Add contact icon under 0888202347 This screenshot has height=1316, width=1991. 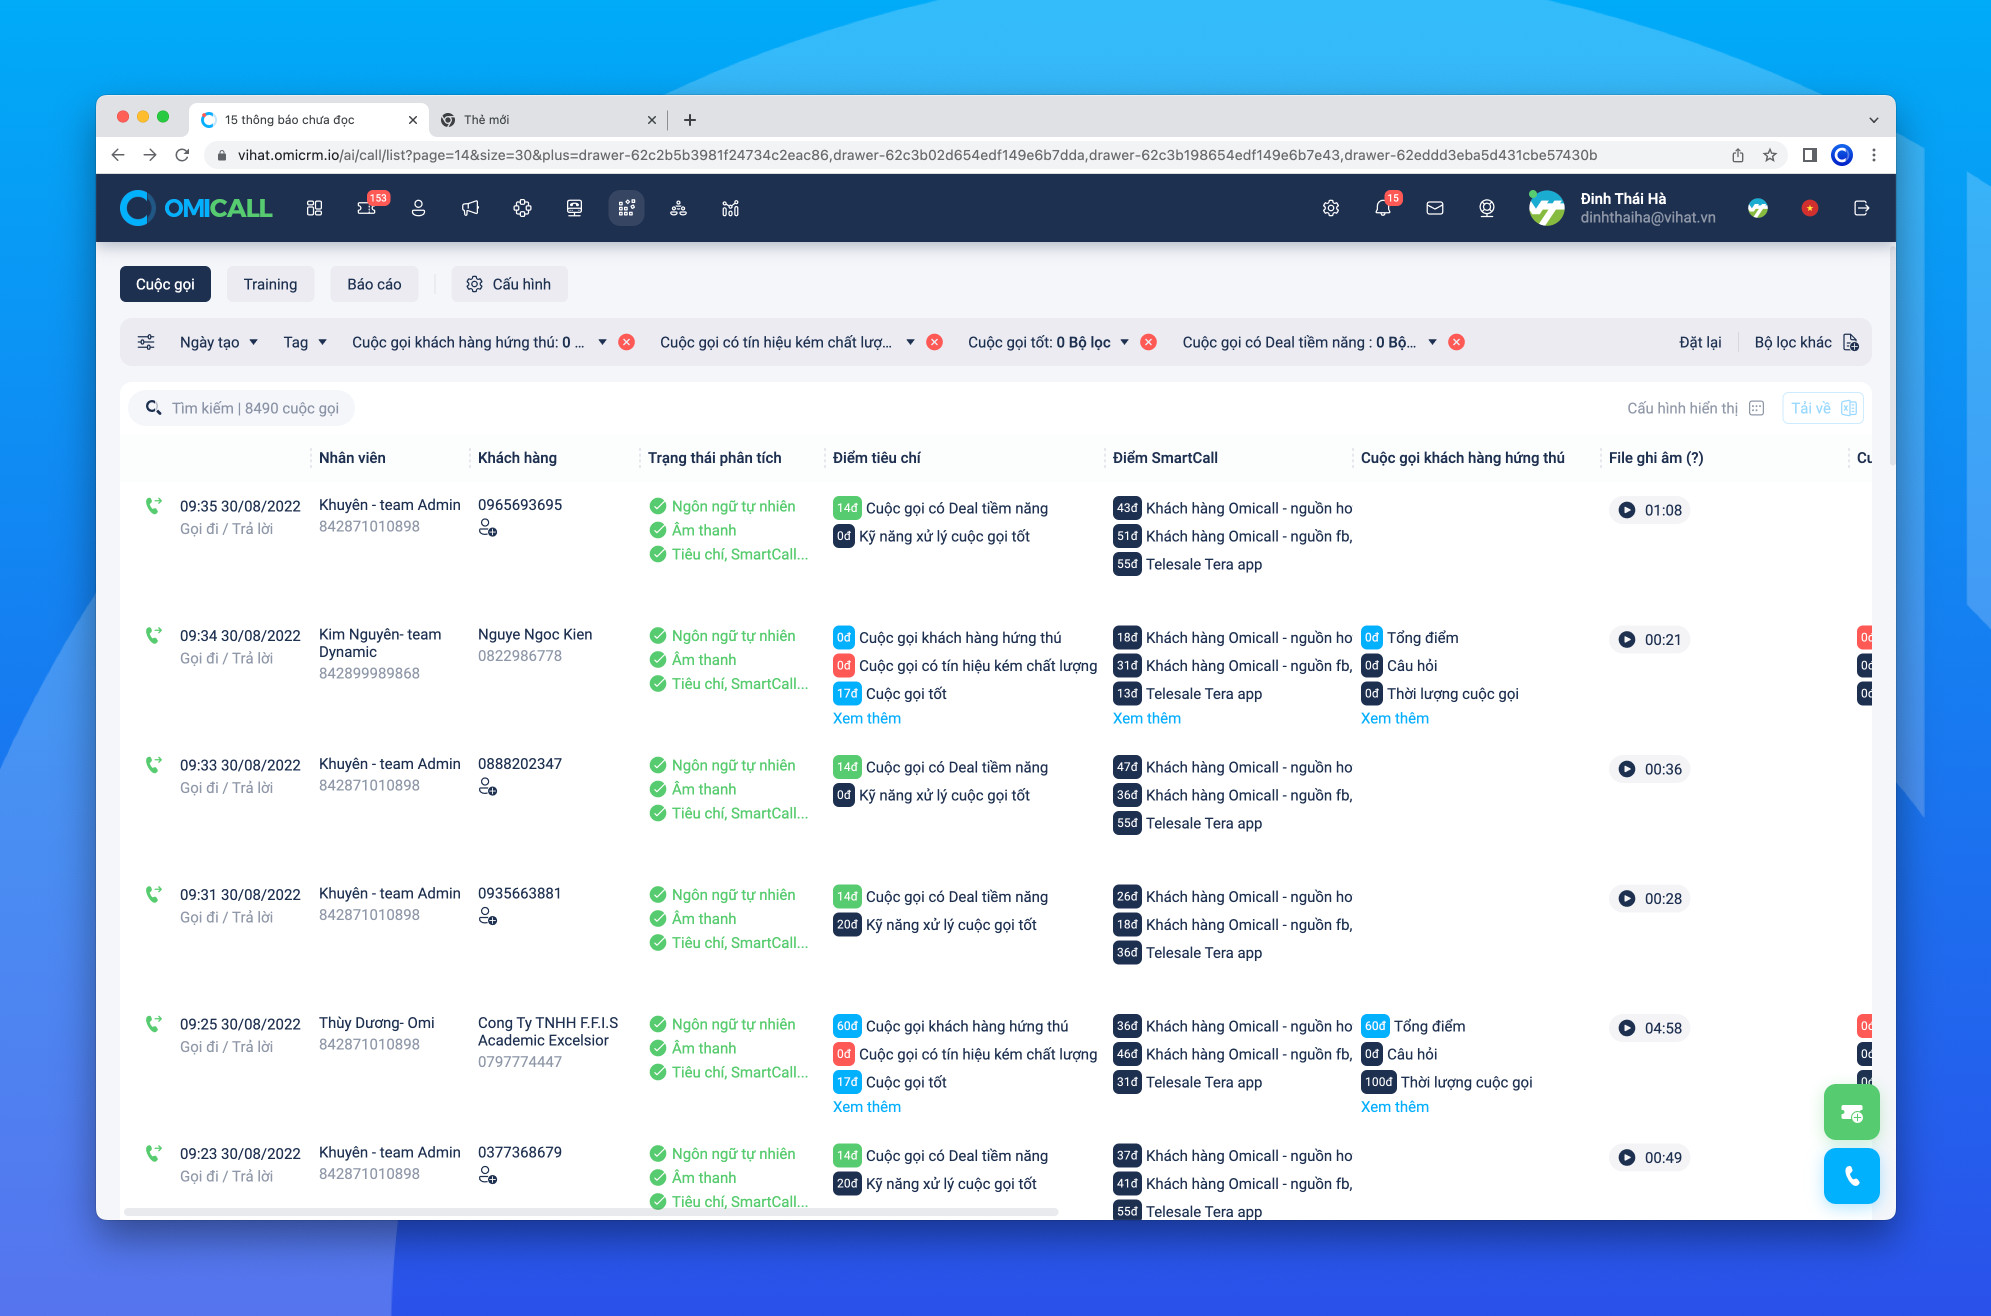pos(488,787)
